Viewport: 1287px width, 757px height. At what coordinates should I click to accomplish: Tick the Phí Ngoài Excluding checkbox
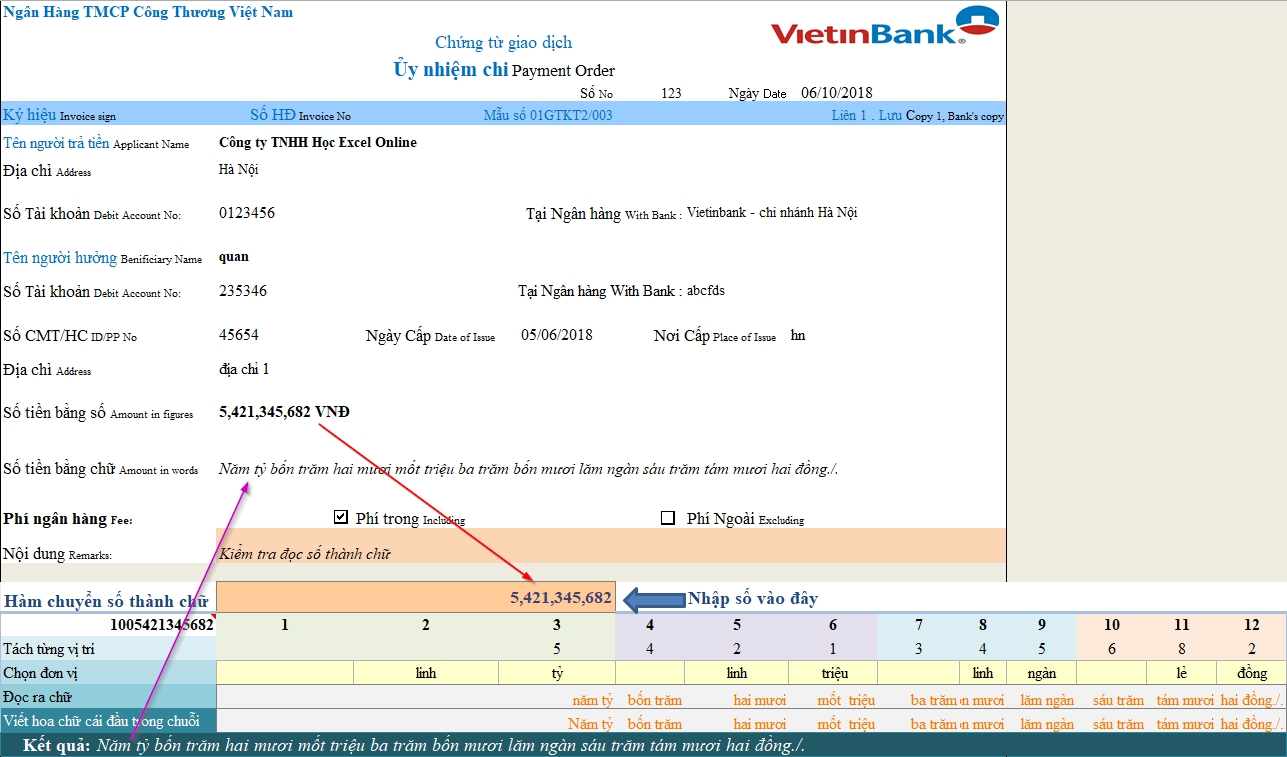click(x=668, y=518)
